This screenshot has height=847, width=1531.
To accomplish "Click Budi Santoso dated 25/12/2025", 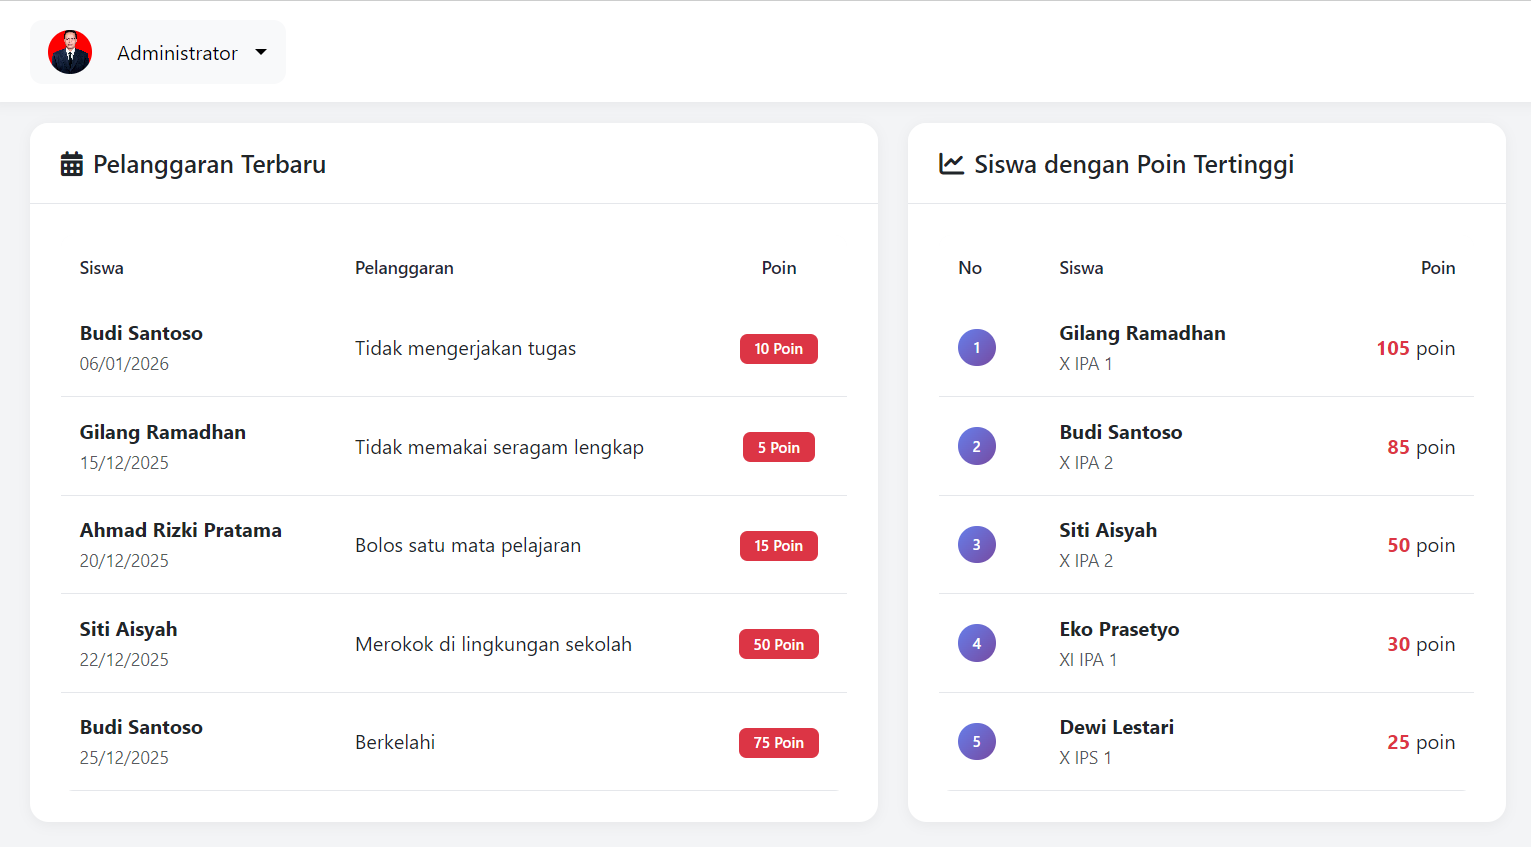I will [x=141, y=727].
